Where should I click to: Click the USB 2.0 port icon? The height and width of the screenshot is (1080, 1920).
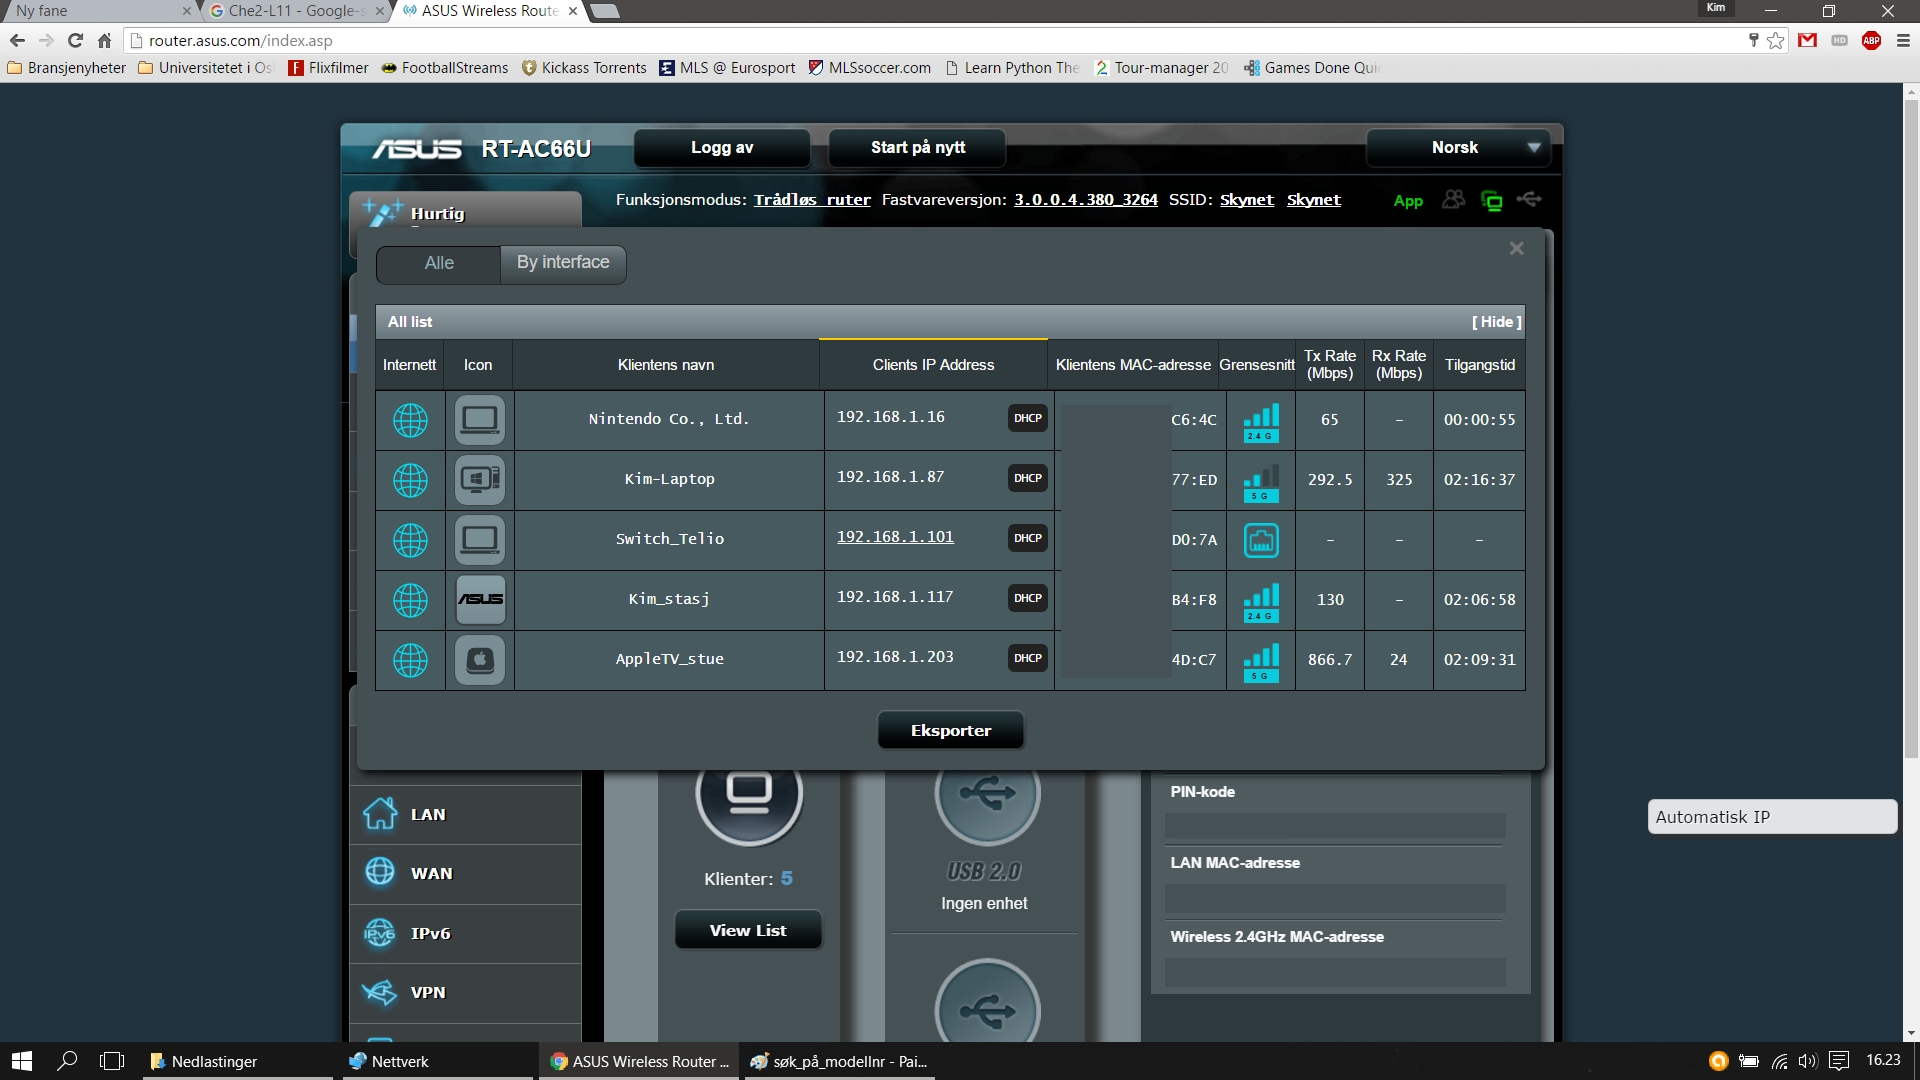click(x=987, y=795)
